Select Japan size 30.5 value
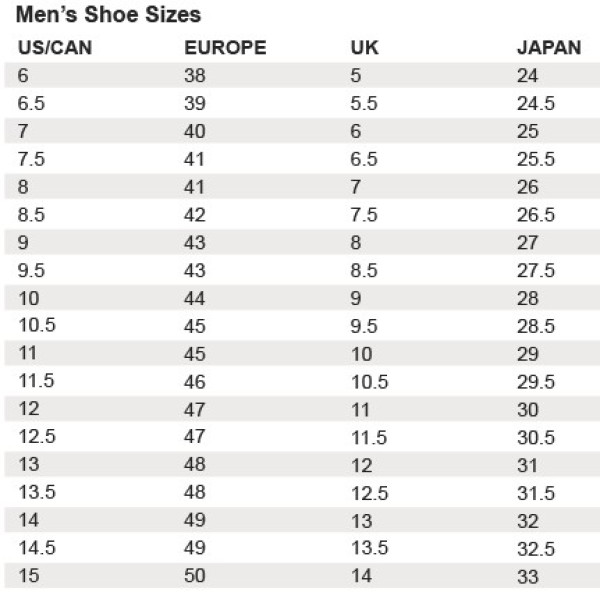 (536, 437)
